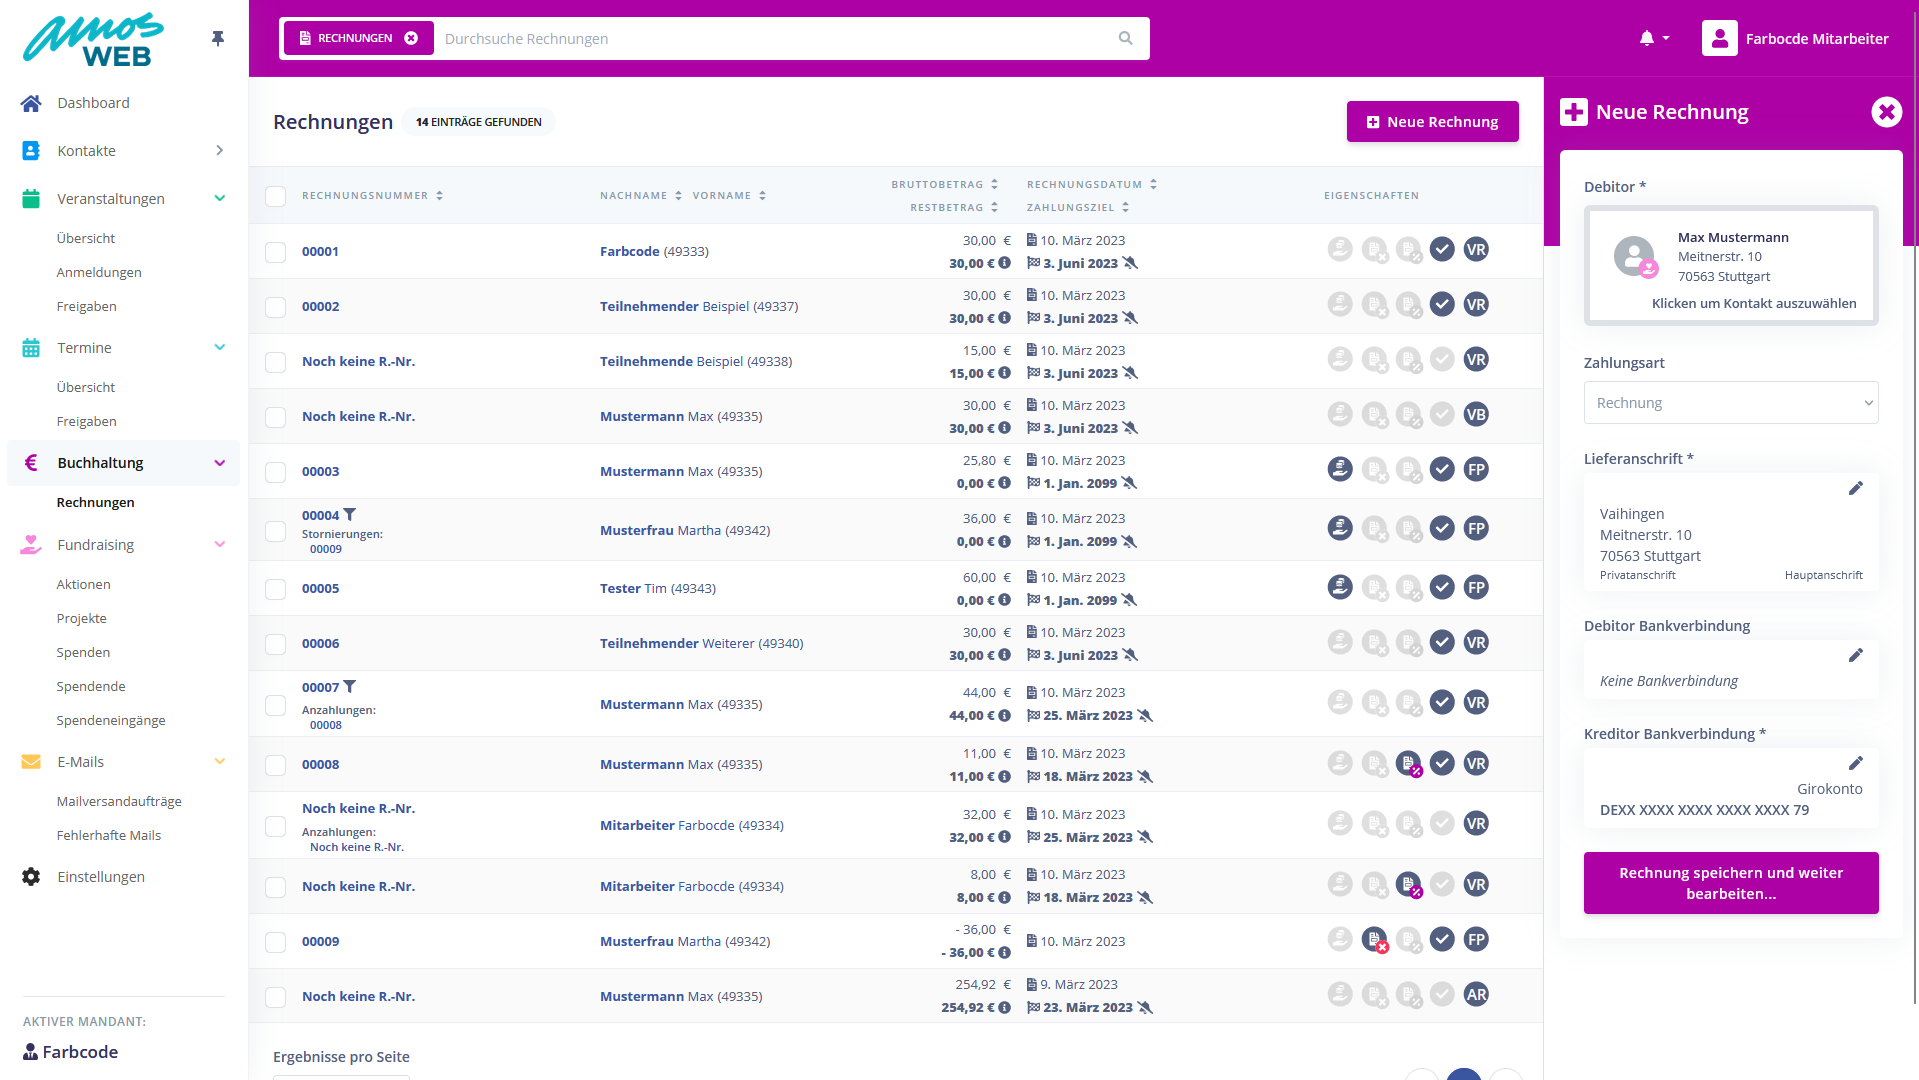Select the checkbox for invoice 00003
1919x1080 pixels.
276,472
